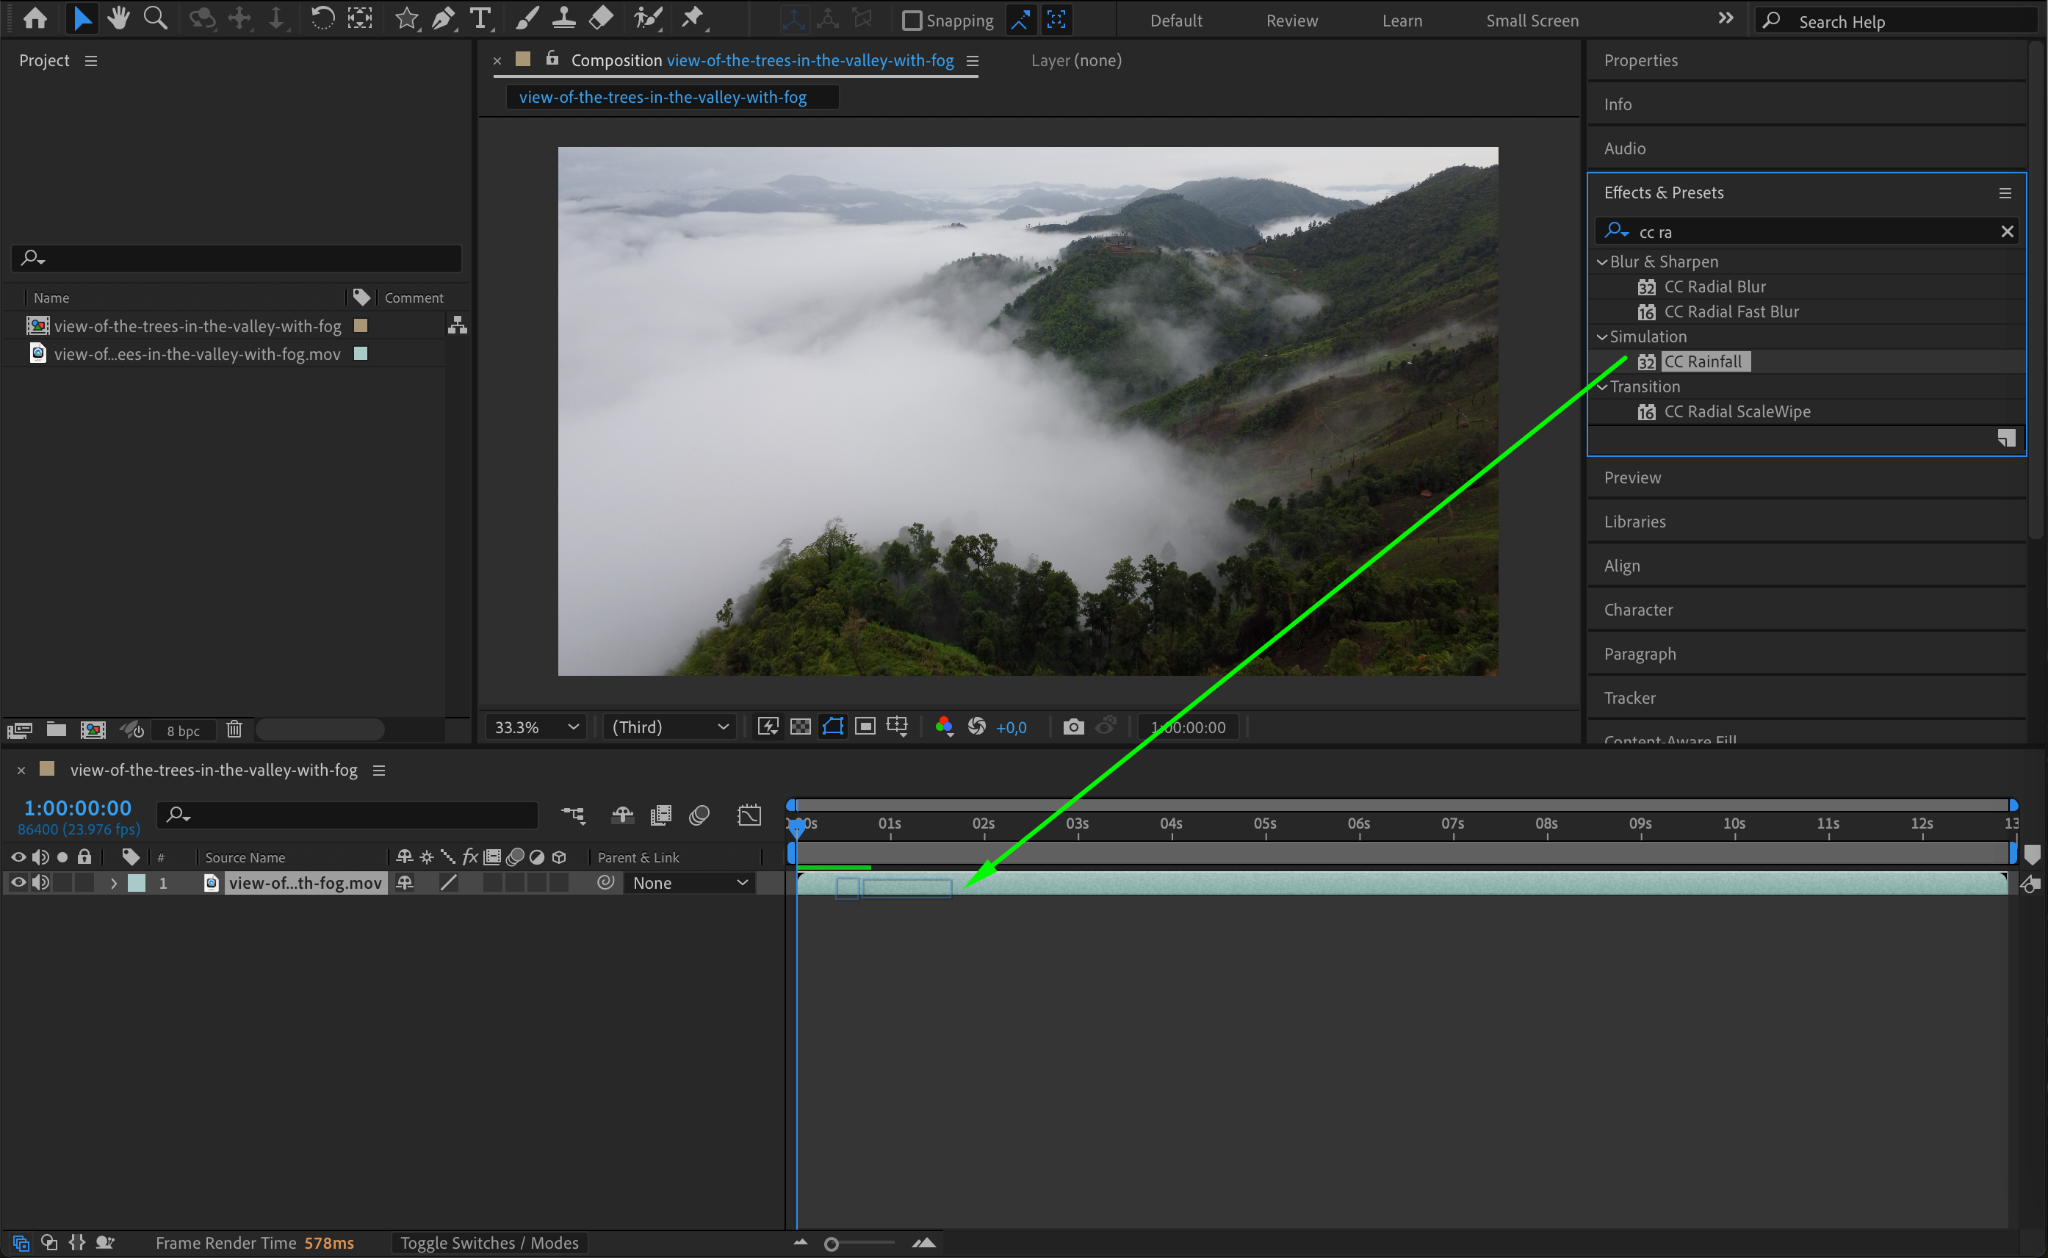
Task: Click the trash icon in Project panel
Action: (234, 730)
